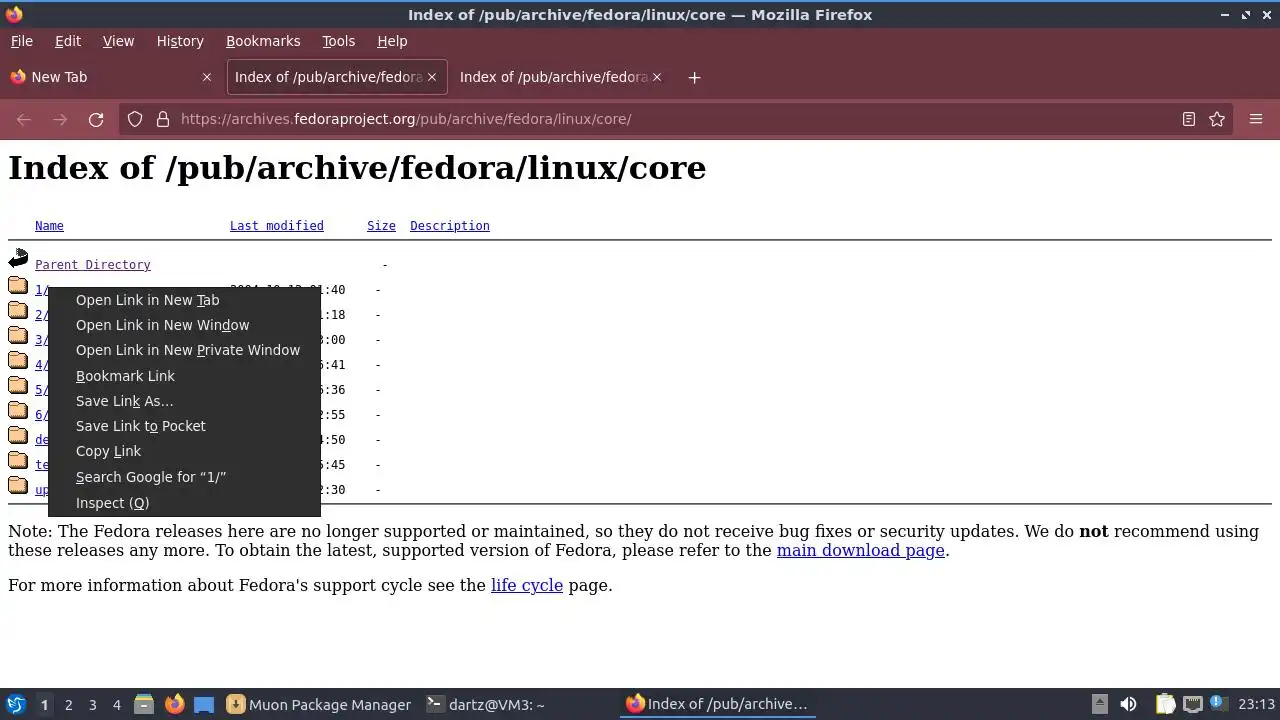
Task: Click the folder icon in the 4/ row
Action: pyautogui.click(x=18, y=361)
